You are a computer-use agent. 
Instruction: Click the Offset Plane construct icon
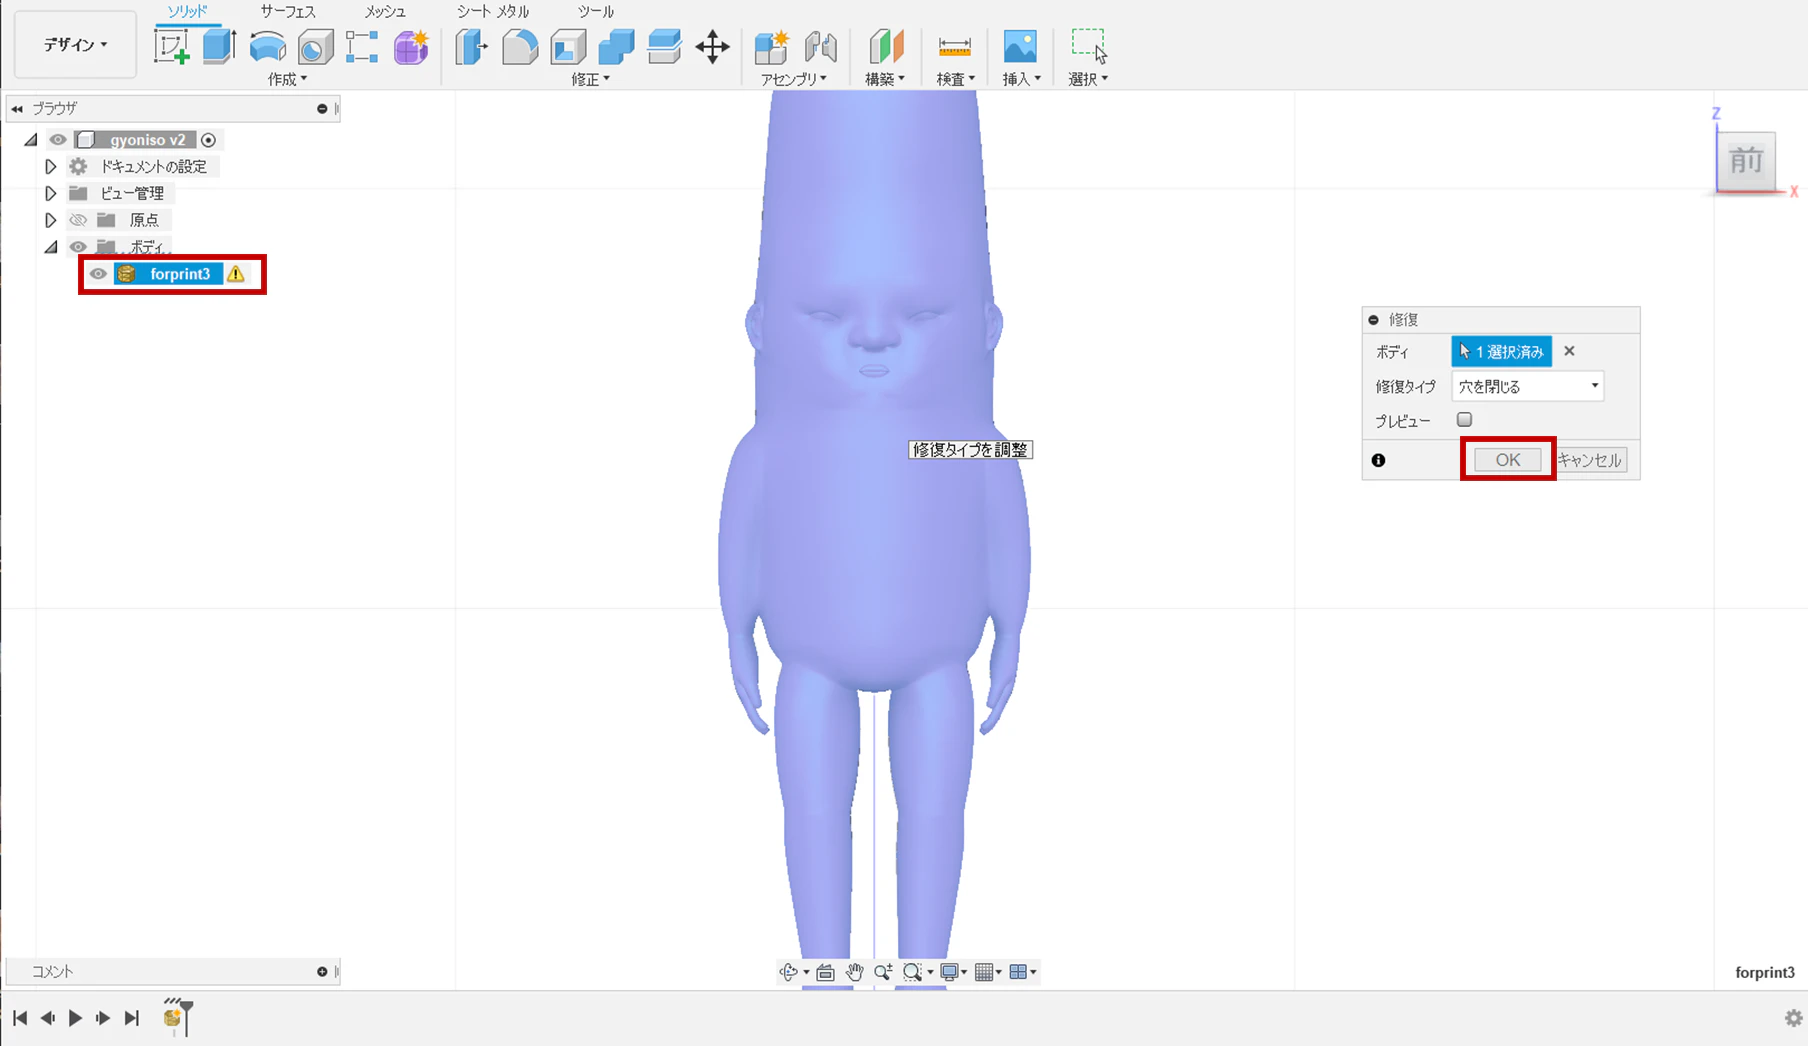[885, 47]
